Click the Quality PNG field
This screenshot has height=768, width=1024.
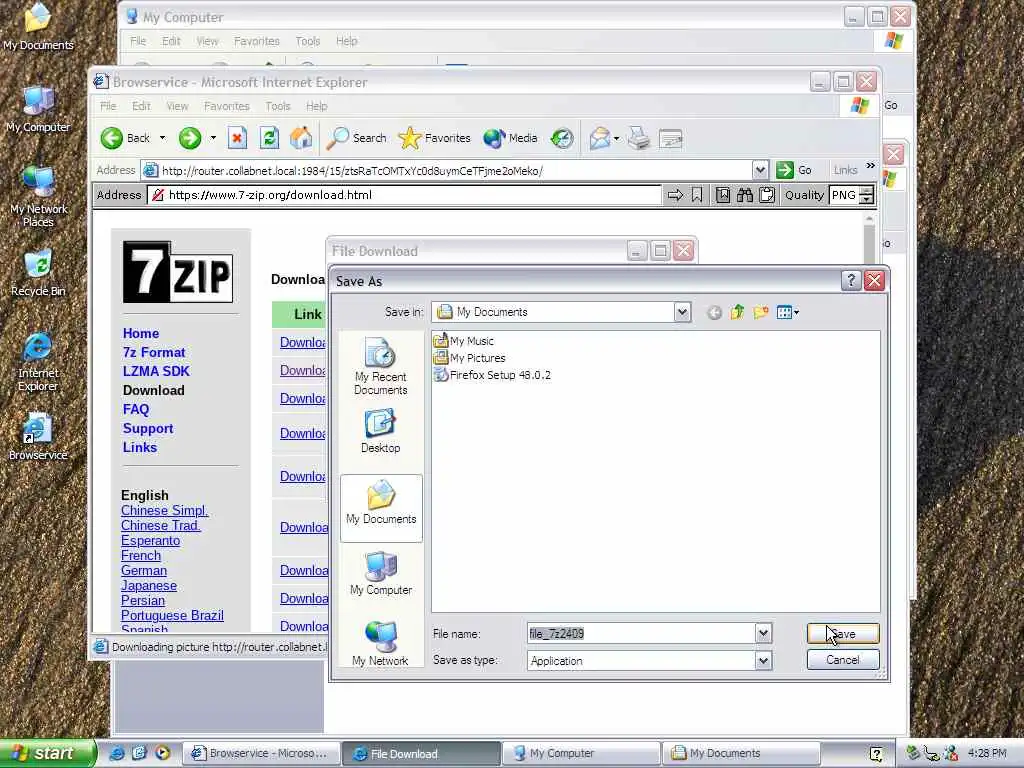844,195
